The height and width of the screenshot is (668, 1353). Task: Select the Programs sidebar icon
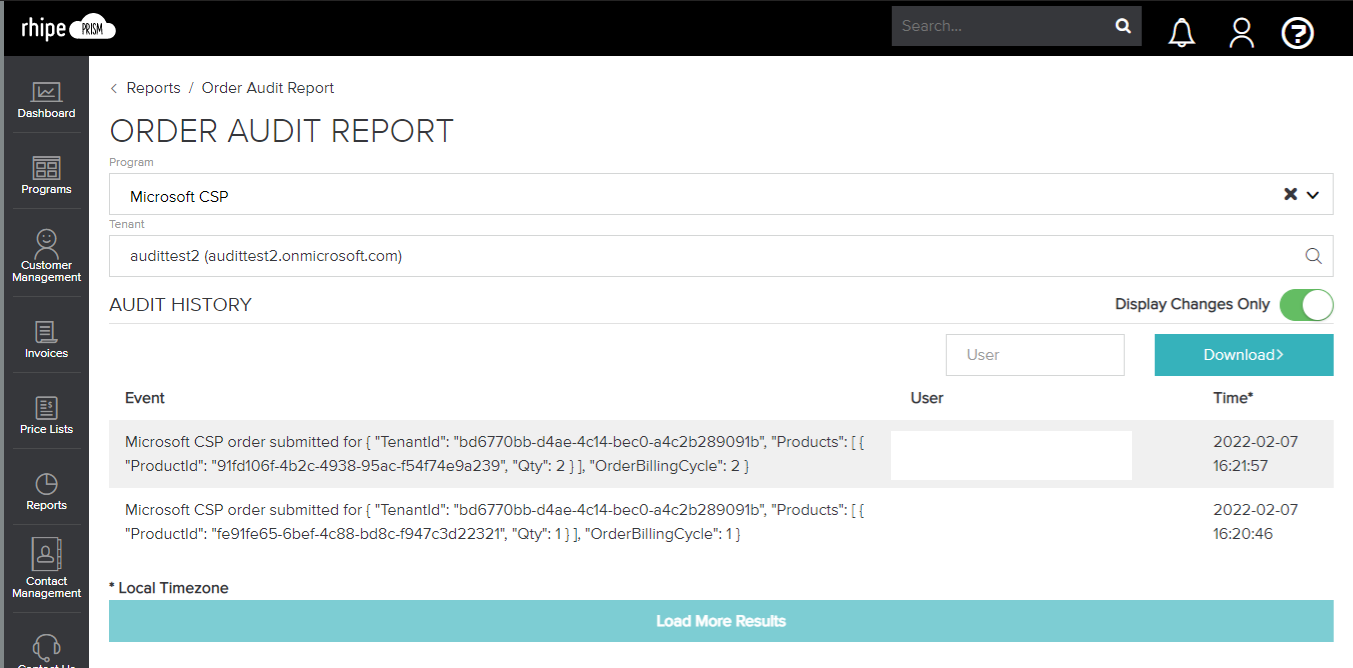[x=46, y=174]
